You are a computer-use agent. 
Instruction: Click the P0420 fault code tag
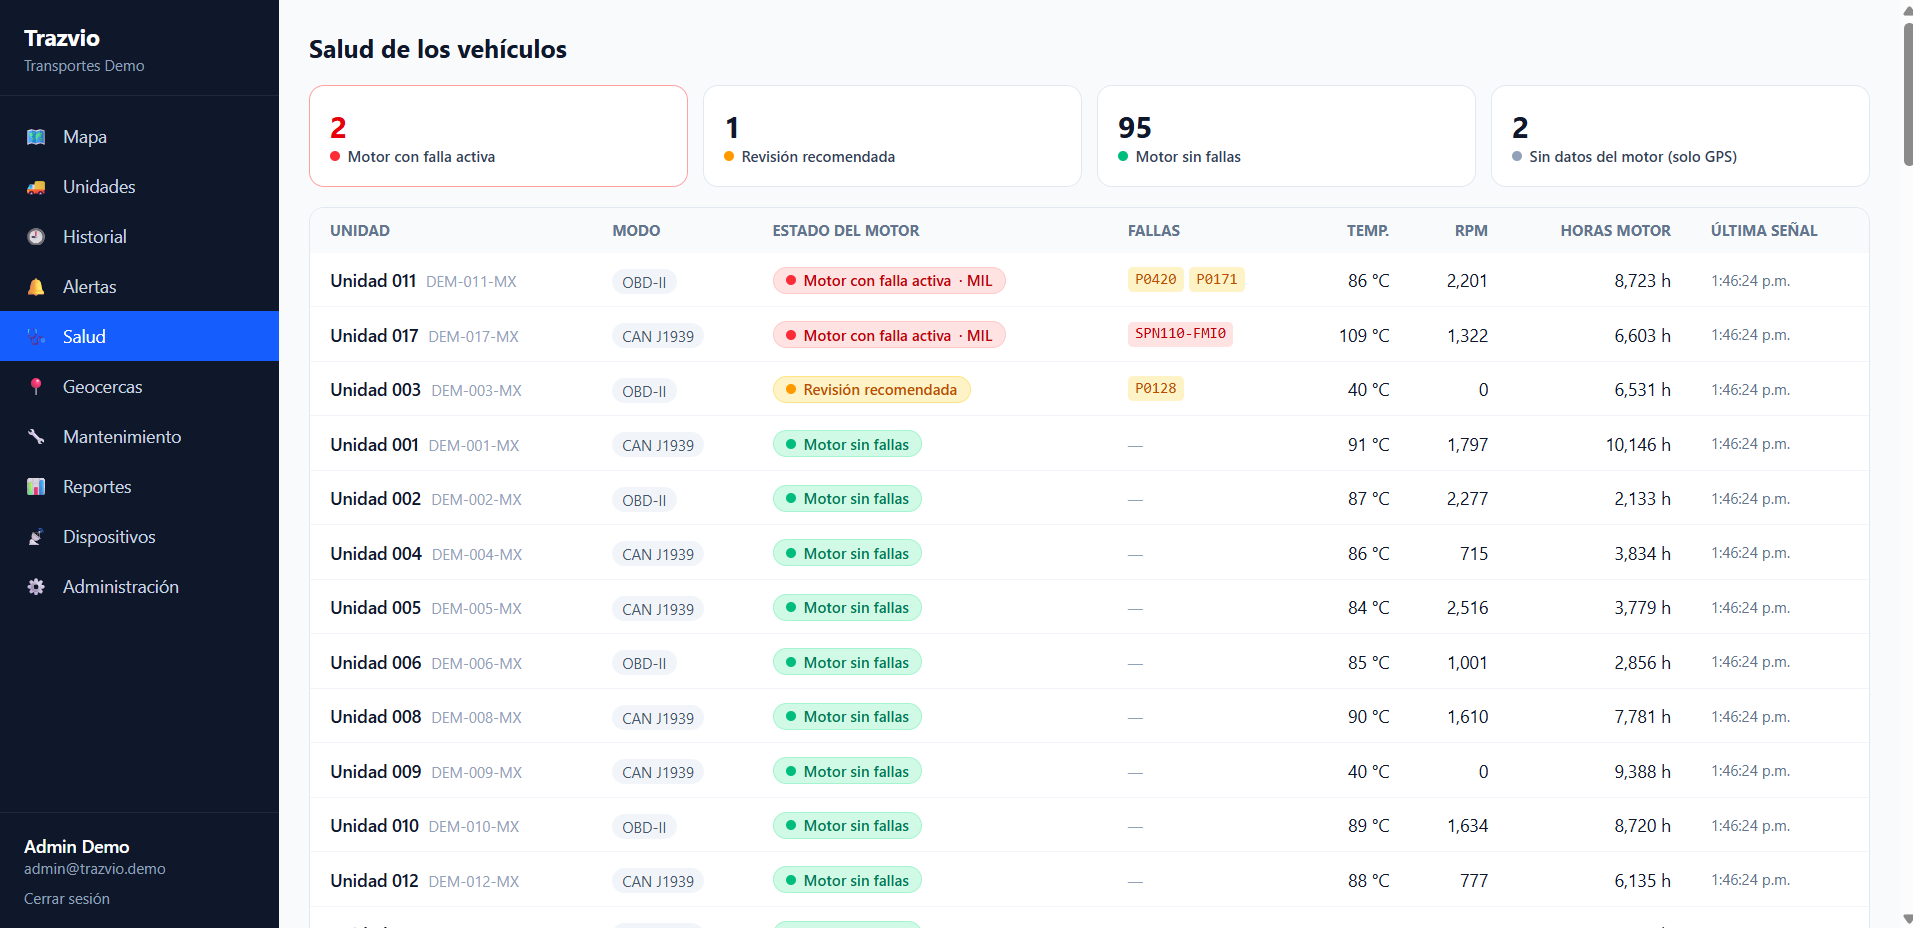click(1155, 280)
